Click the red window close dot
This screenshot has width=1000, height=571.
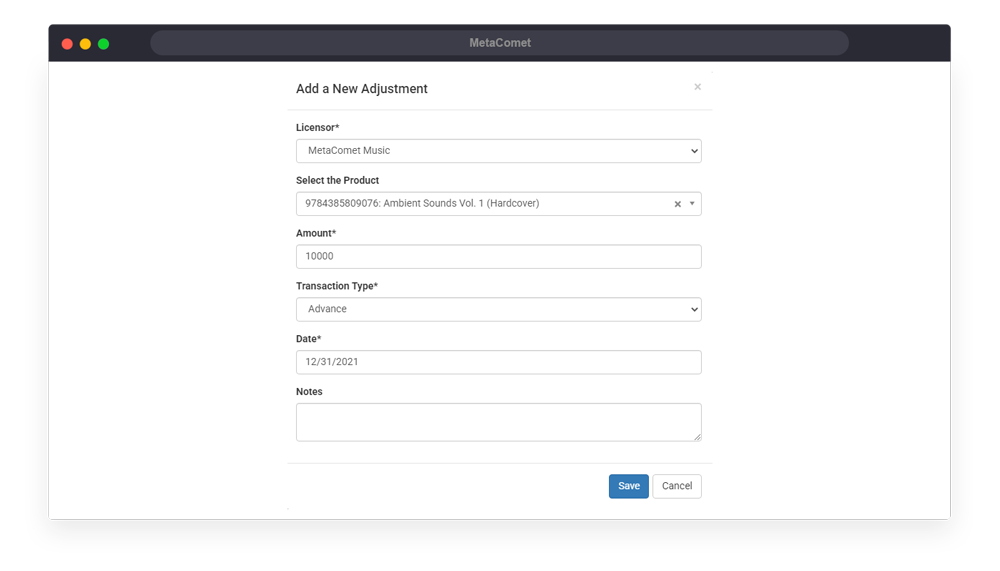point(67,43)
